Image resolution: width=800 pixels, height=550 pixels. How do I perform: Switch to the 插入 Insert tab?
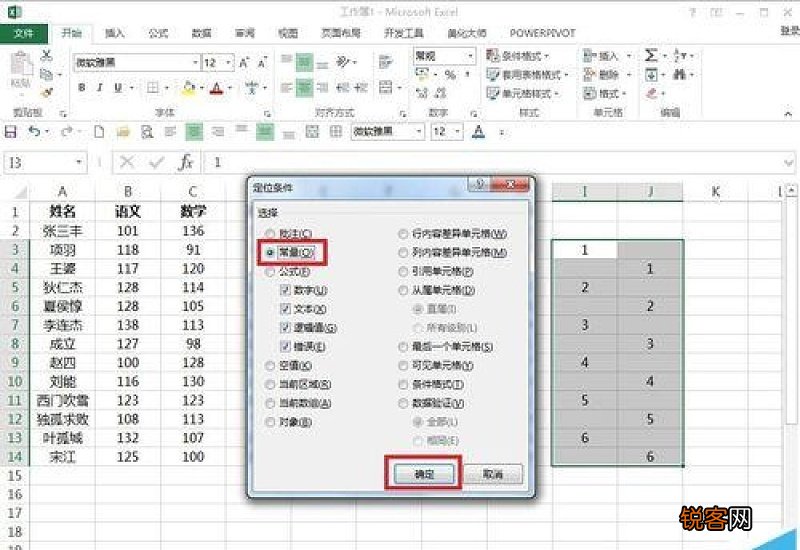(x=114, y=33)
